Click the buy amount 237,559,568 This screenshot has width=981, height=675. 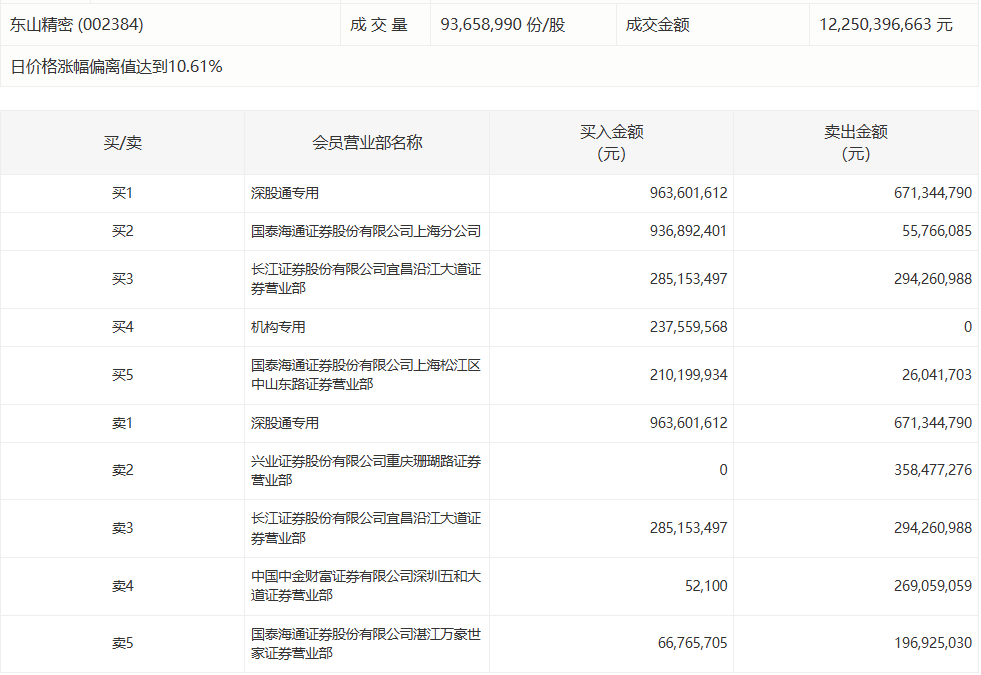688,327
